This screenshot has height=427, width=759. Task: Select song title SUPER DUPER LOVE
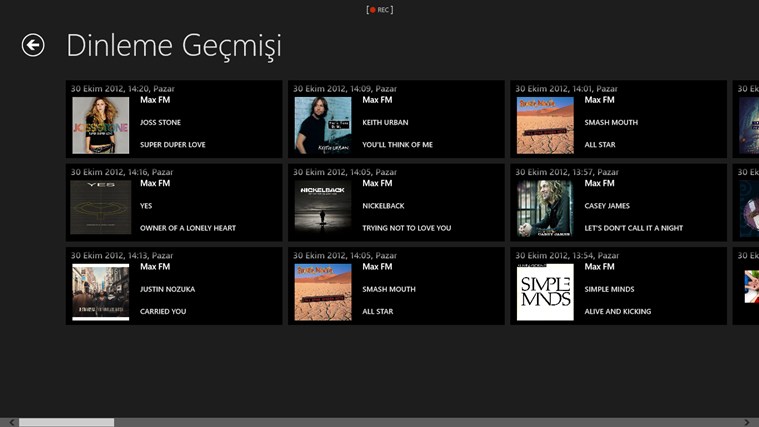click(173, 145)
